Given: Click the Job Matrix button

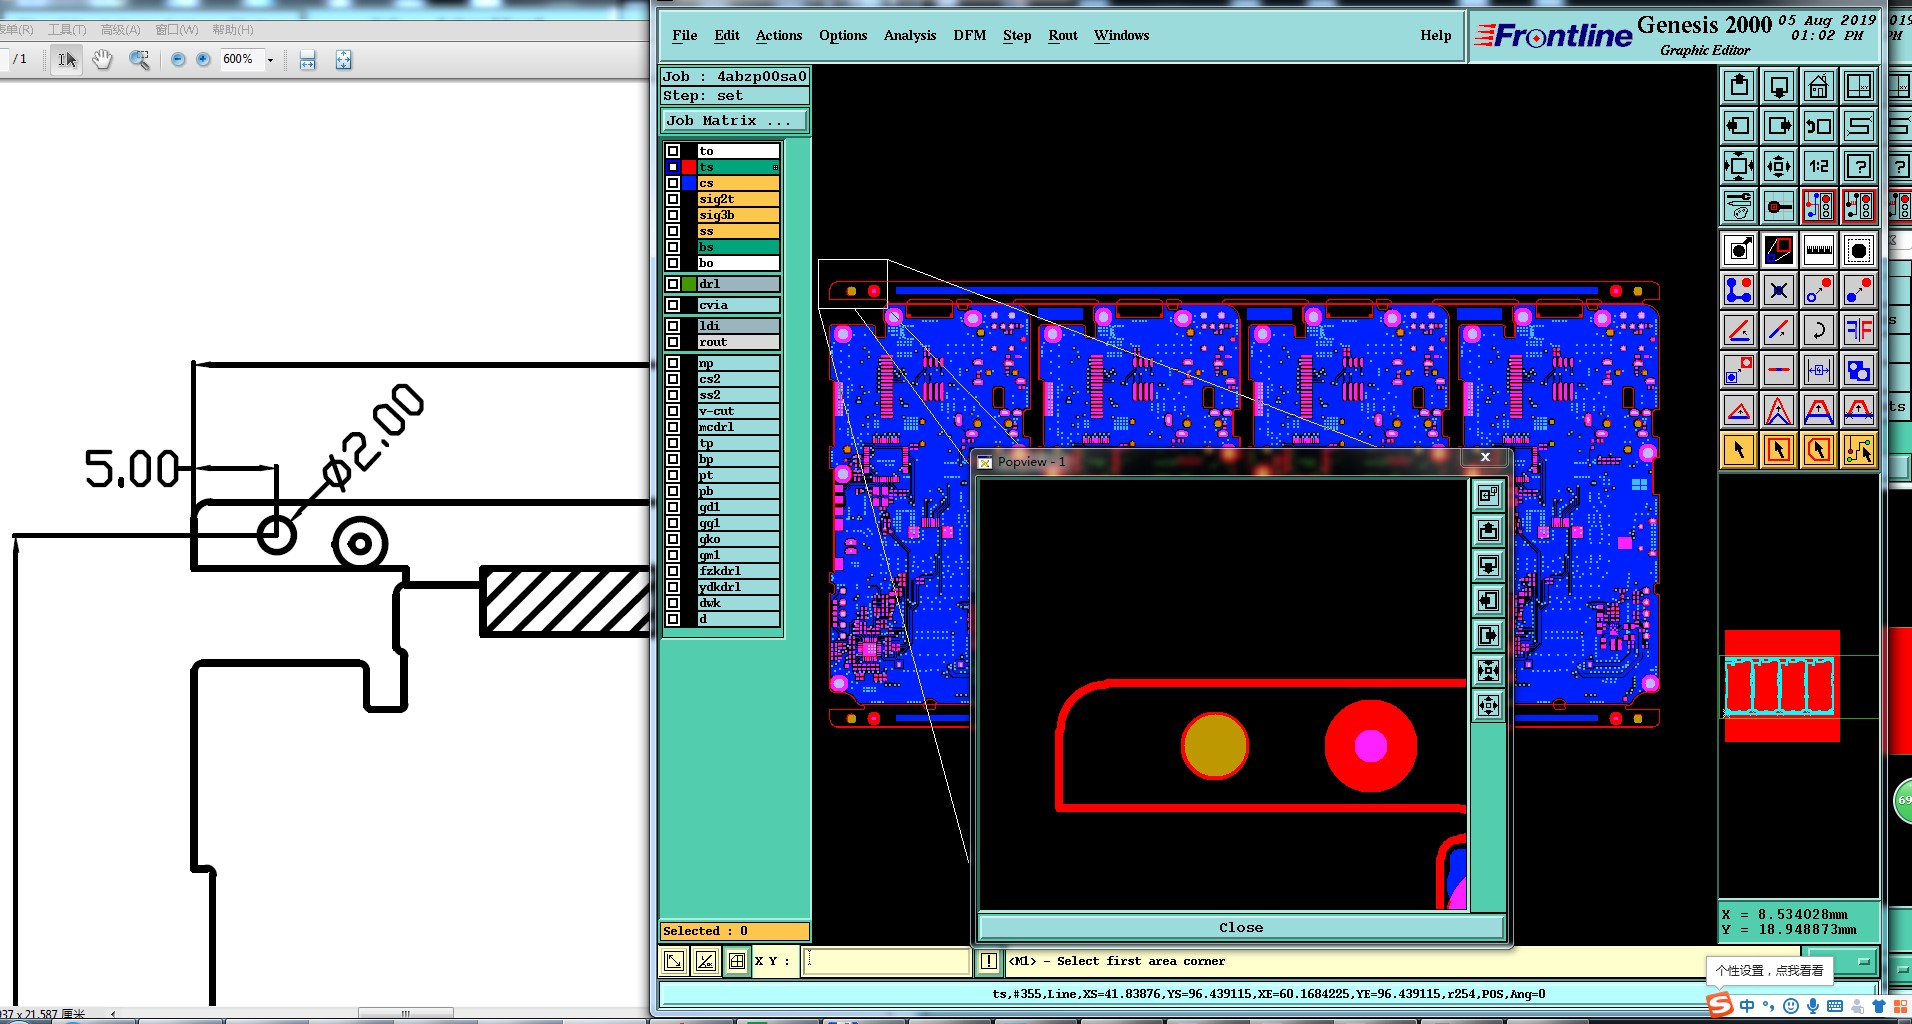Looking at the screenshot, I should coord(735,121).
